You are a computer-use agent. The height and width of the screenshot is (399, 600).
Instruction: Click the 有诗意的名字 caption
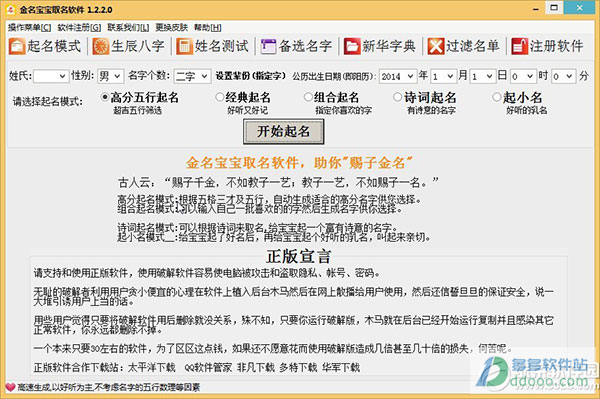tap(431, 111)
